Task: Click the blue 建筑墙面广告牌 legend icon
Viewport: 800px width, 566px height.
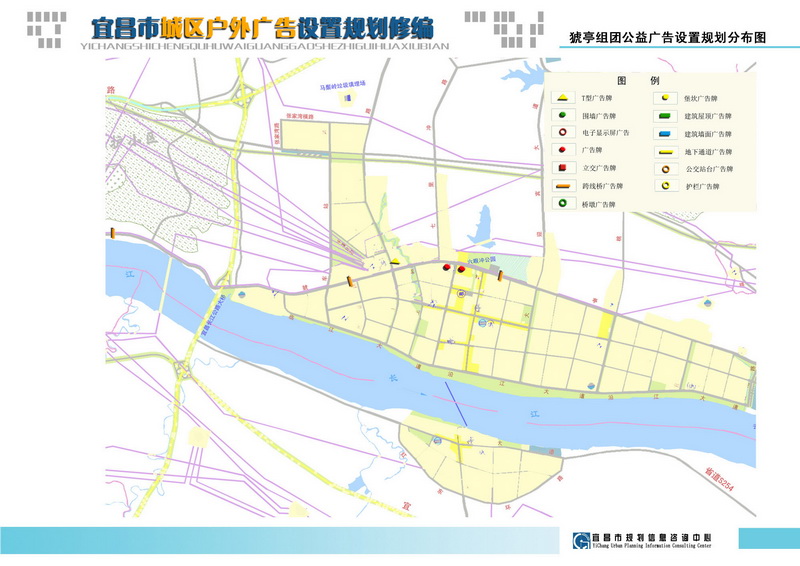Action: pos(664,133)
